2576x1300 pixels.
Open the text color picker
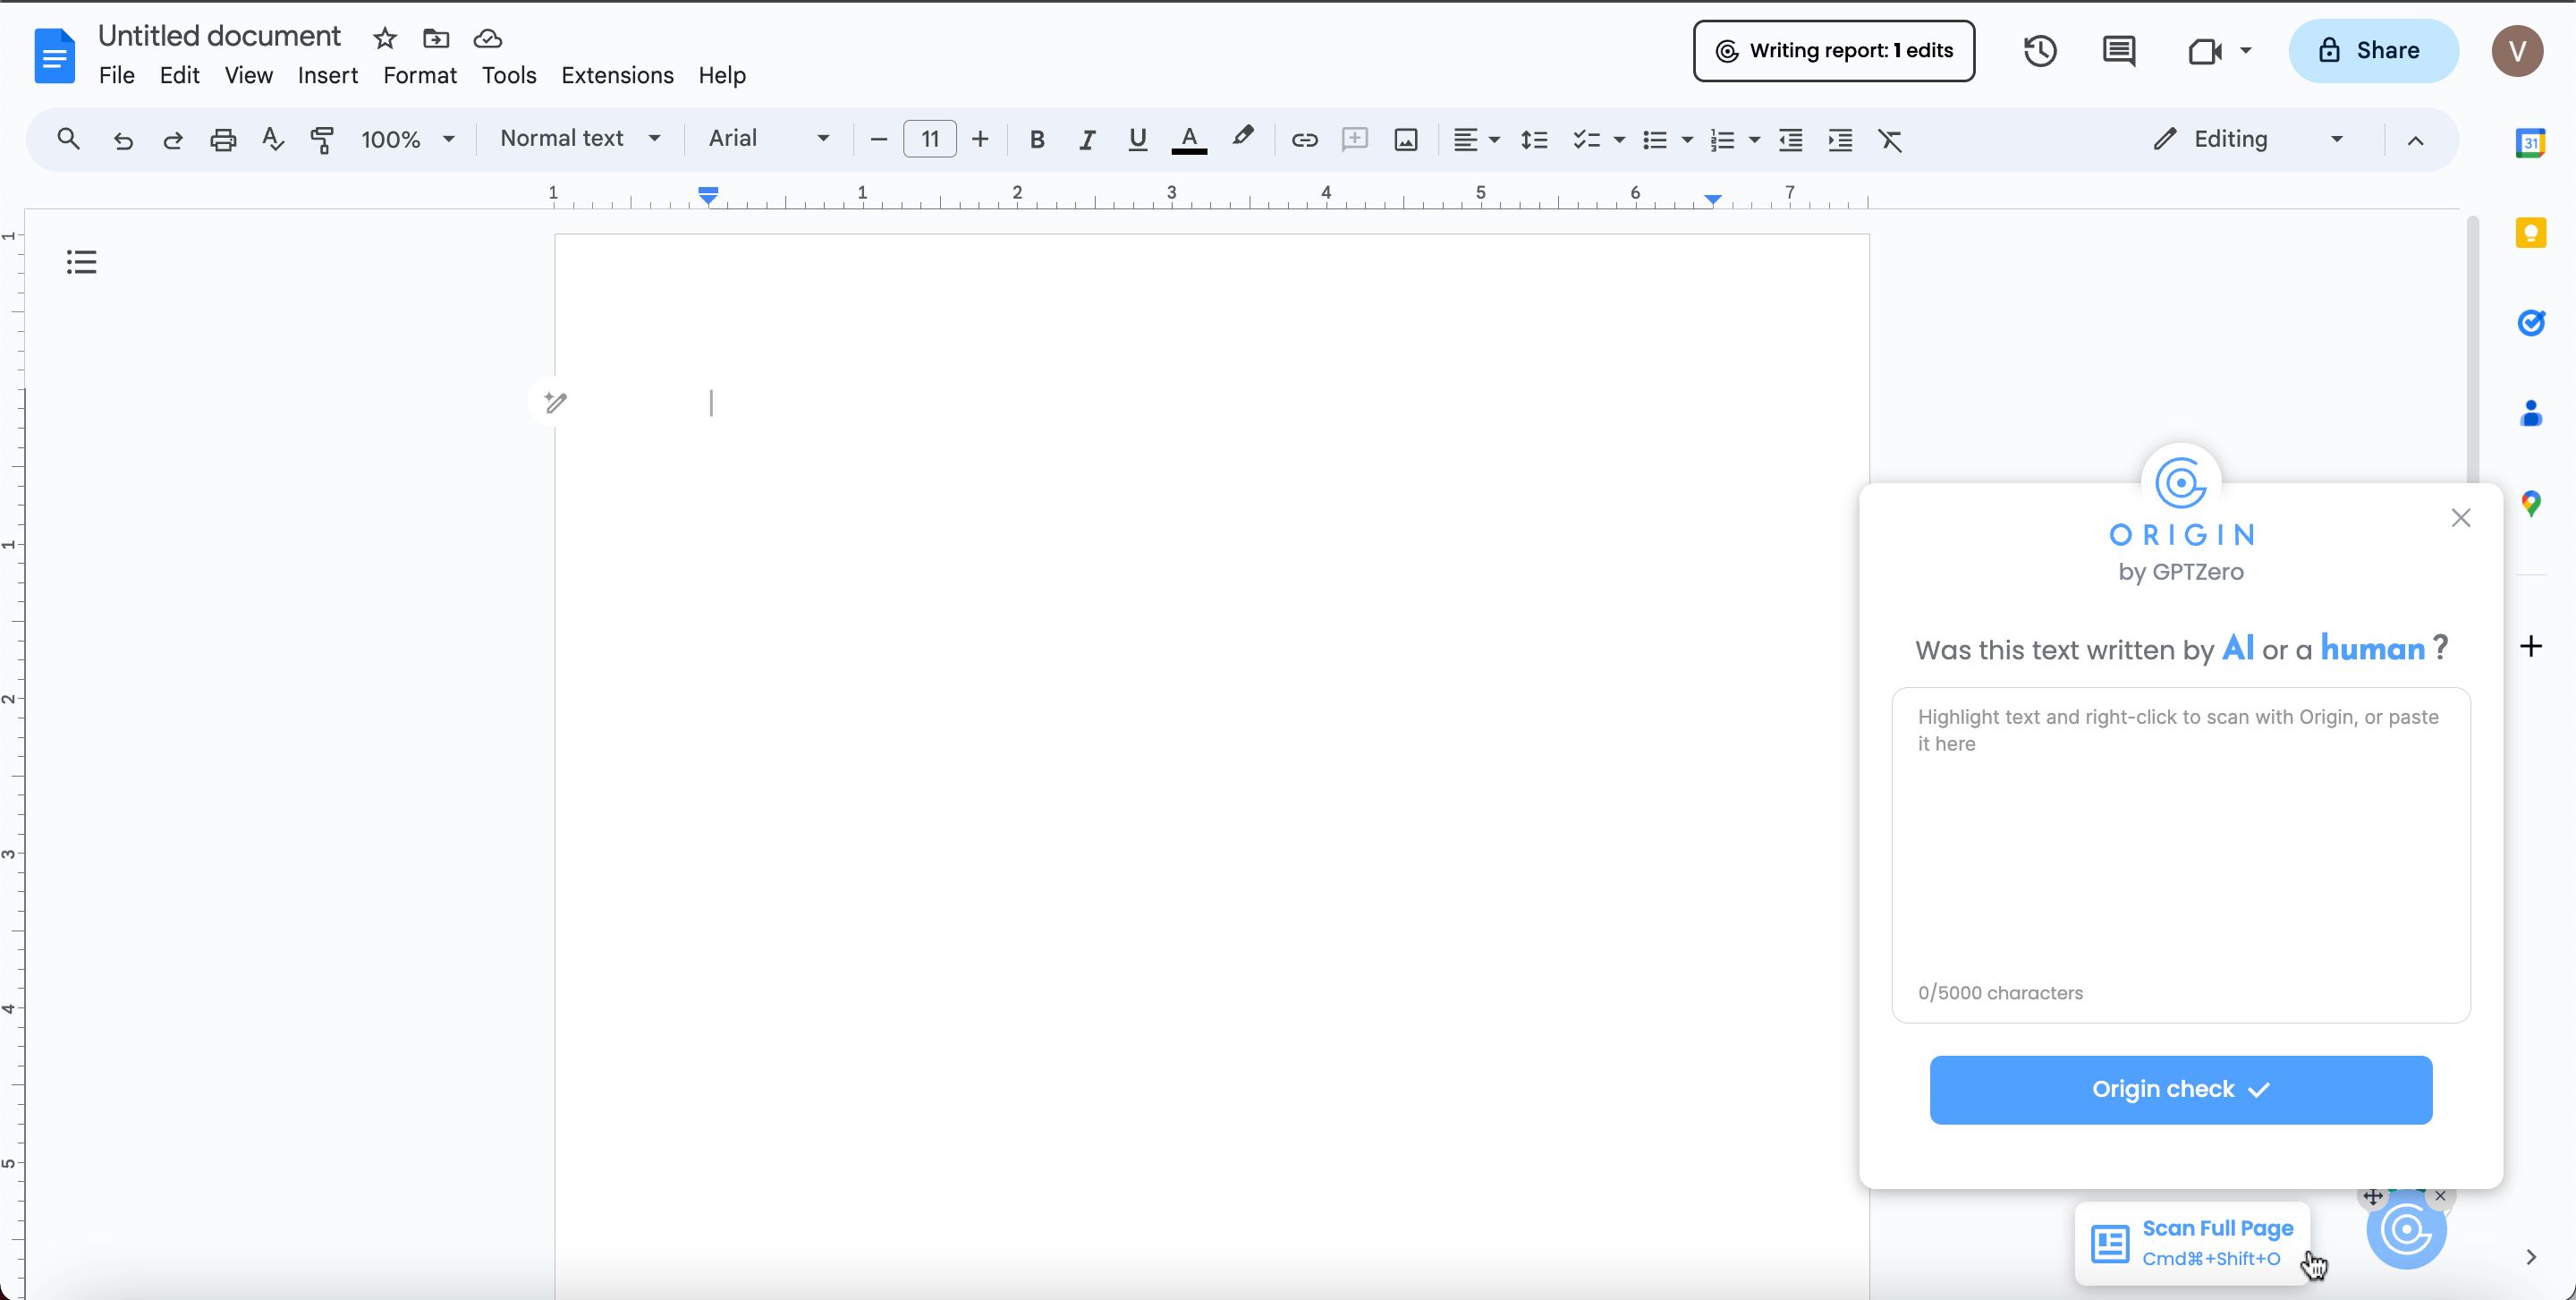[x=1188, y=140]
